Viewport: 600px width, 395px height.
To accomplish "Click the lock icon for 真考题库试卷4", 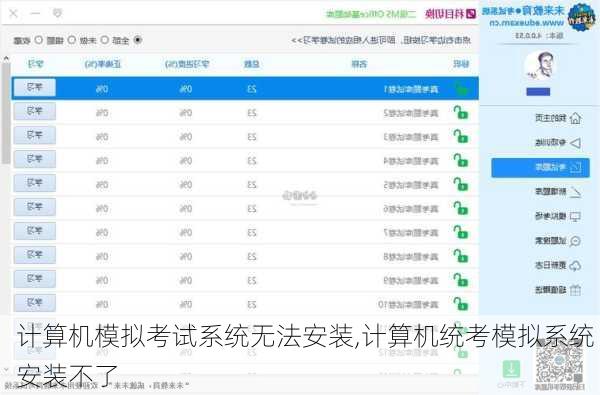I will click(x=461, y=160).
